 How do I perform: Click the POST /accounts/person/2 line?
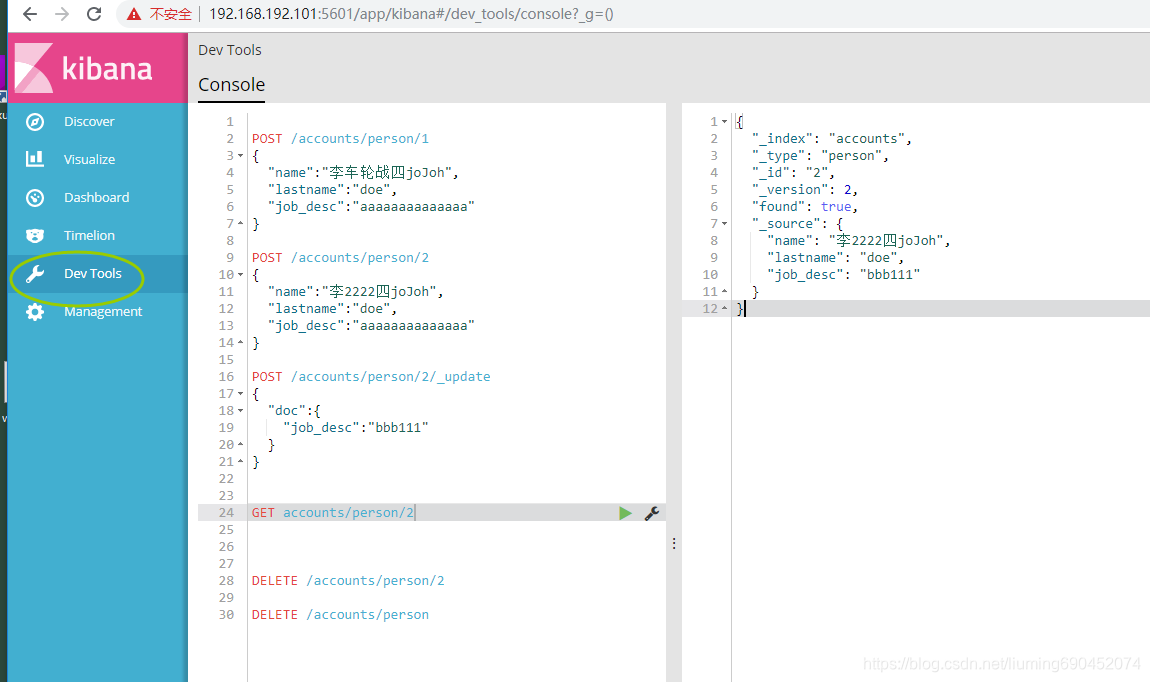(x=340, y=257)
